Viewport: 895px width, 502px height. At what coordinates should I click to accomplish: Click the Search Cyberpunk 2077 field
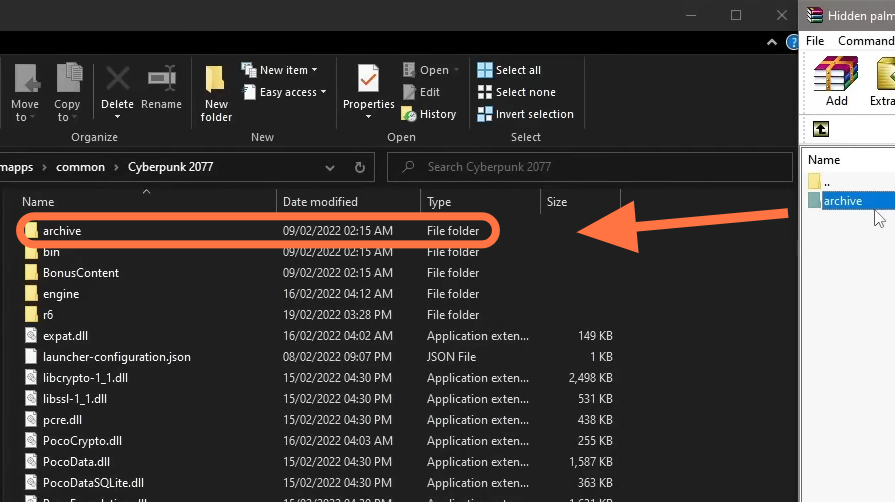590,167
